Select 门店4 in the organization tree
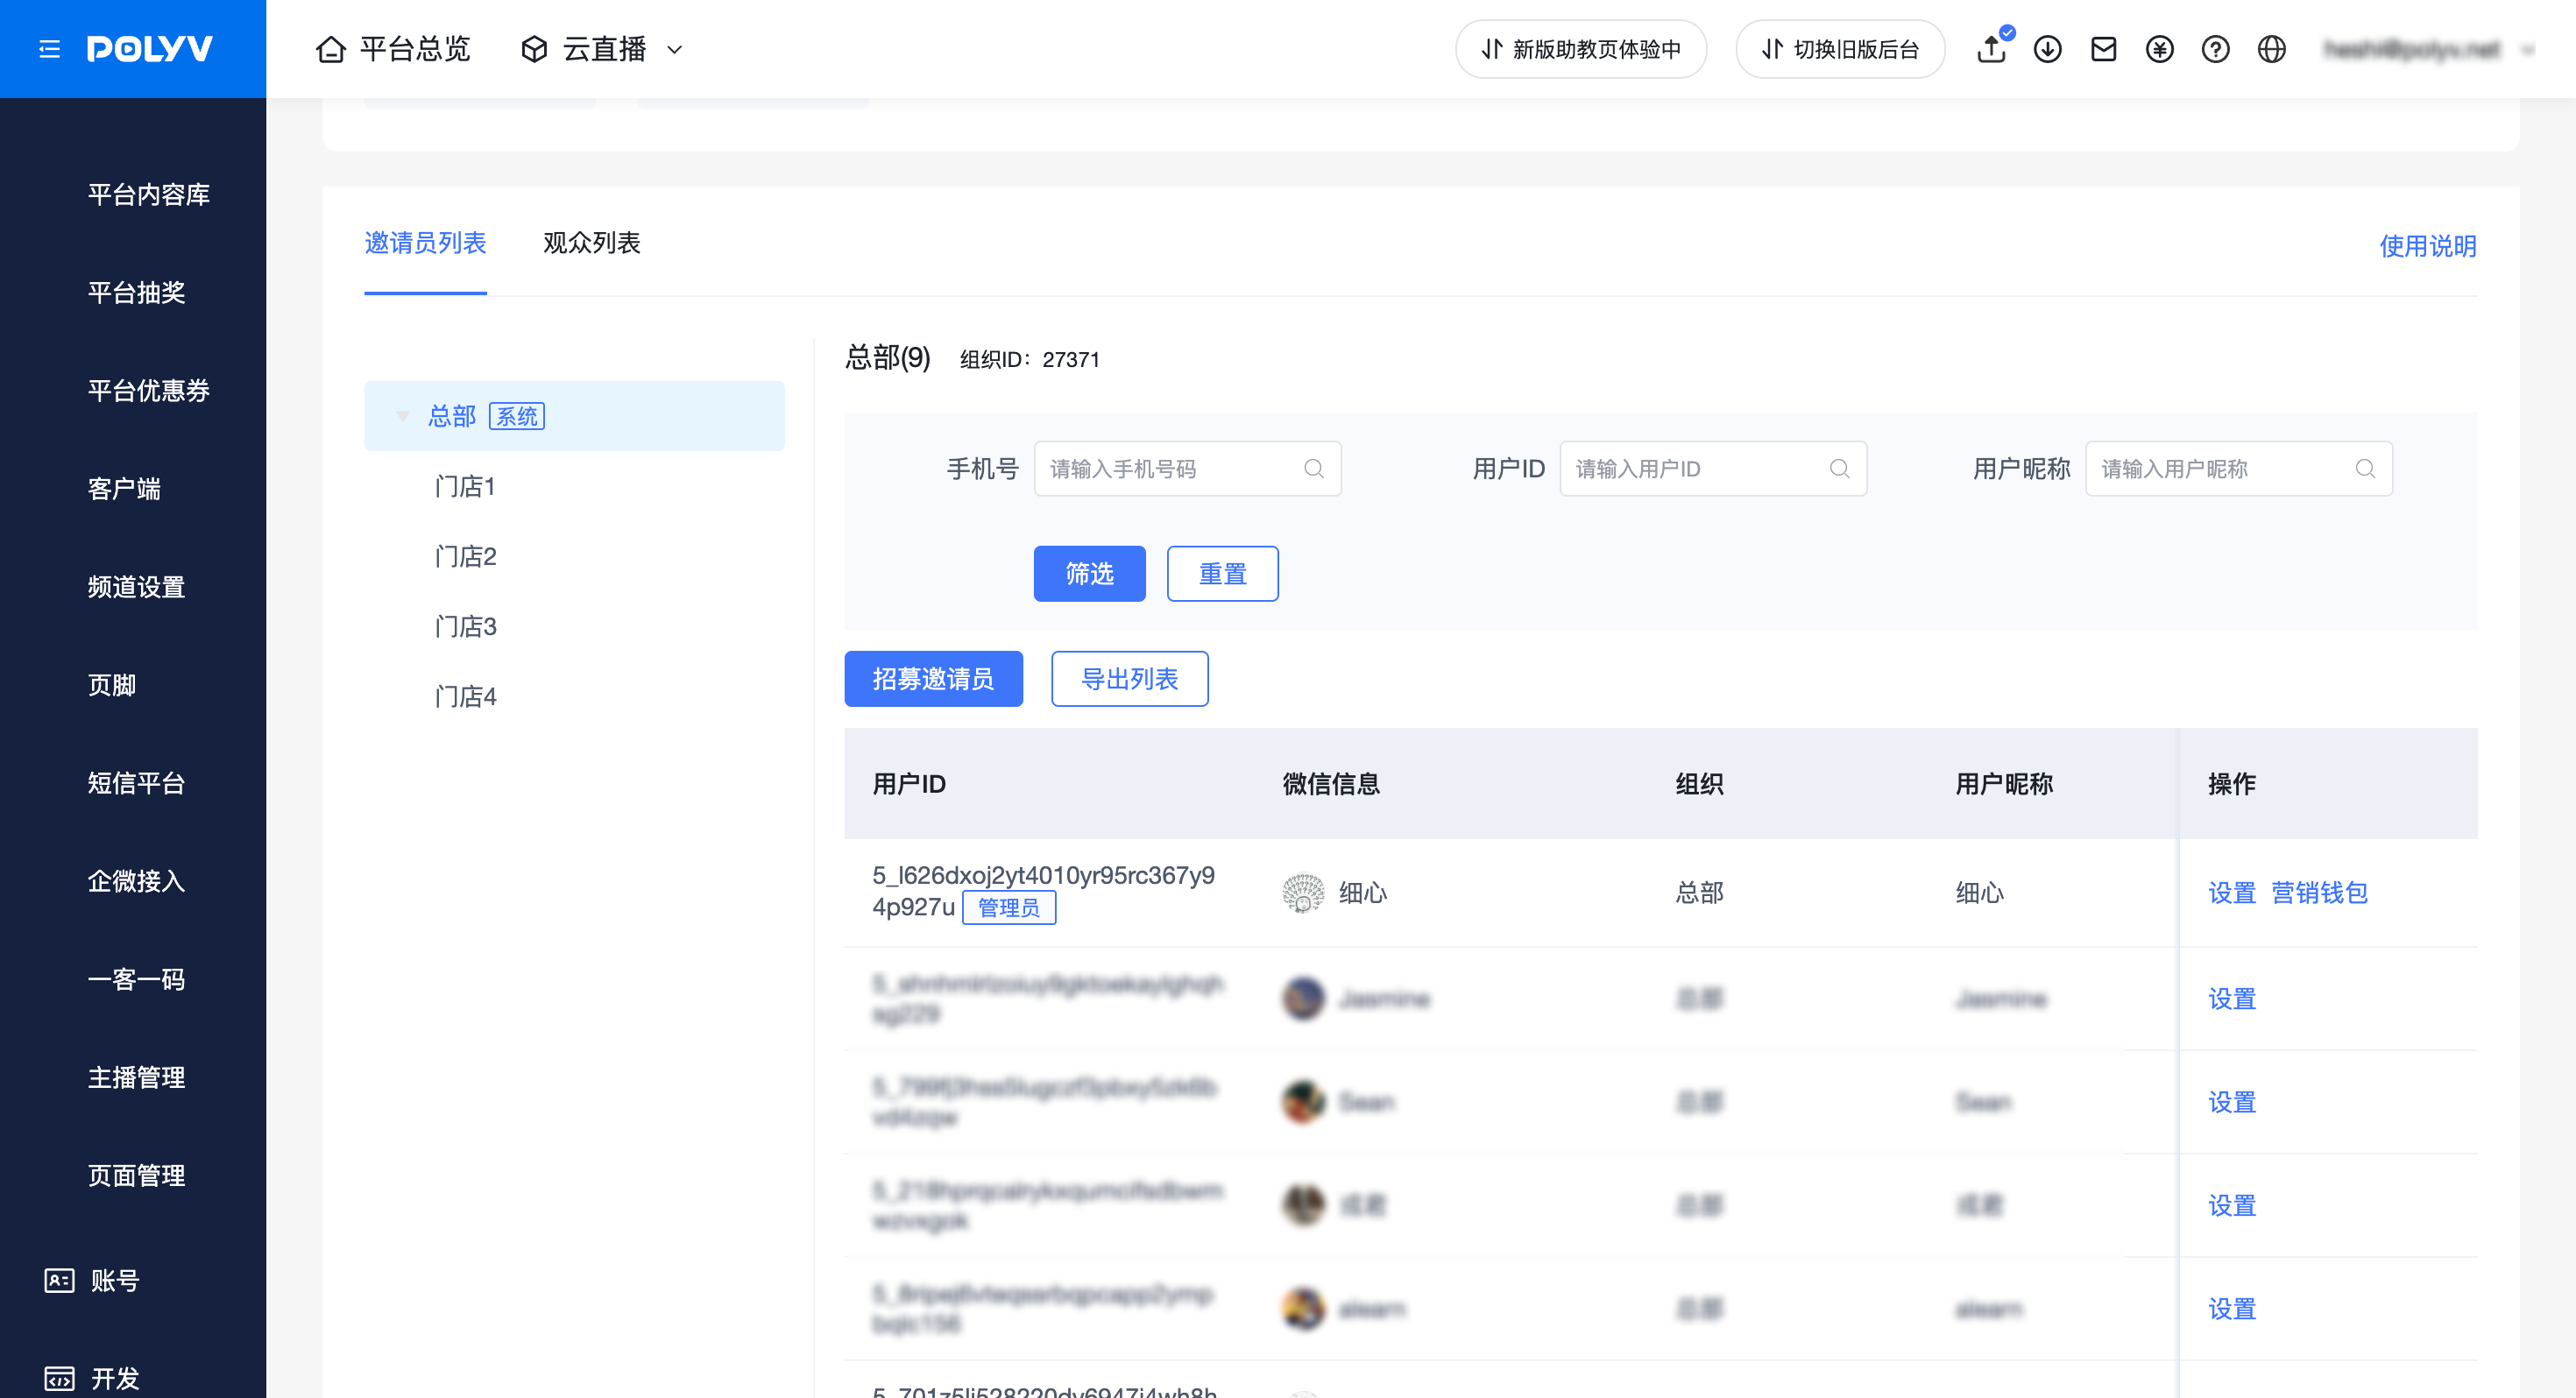The height and width of the screenshot is (1398, 2576). pyautogui.click(x=465, y=696)
